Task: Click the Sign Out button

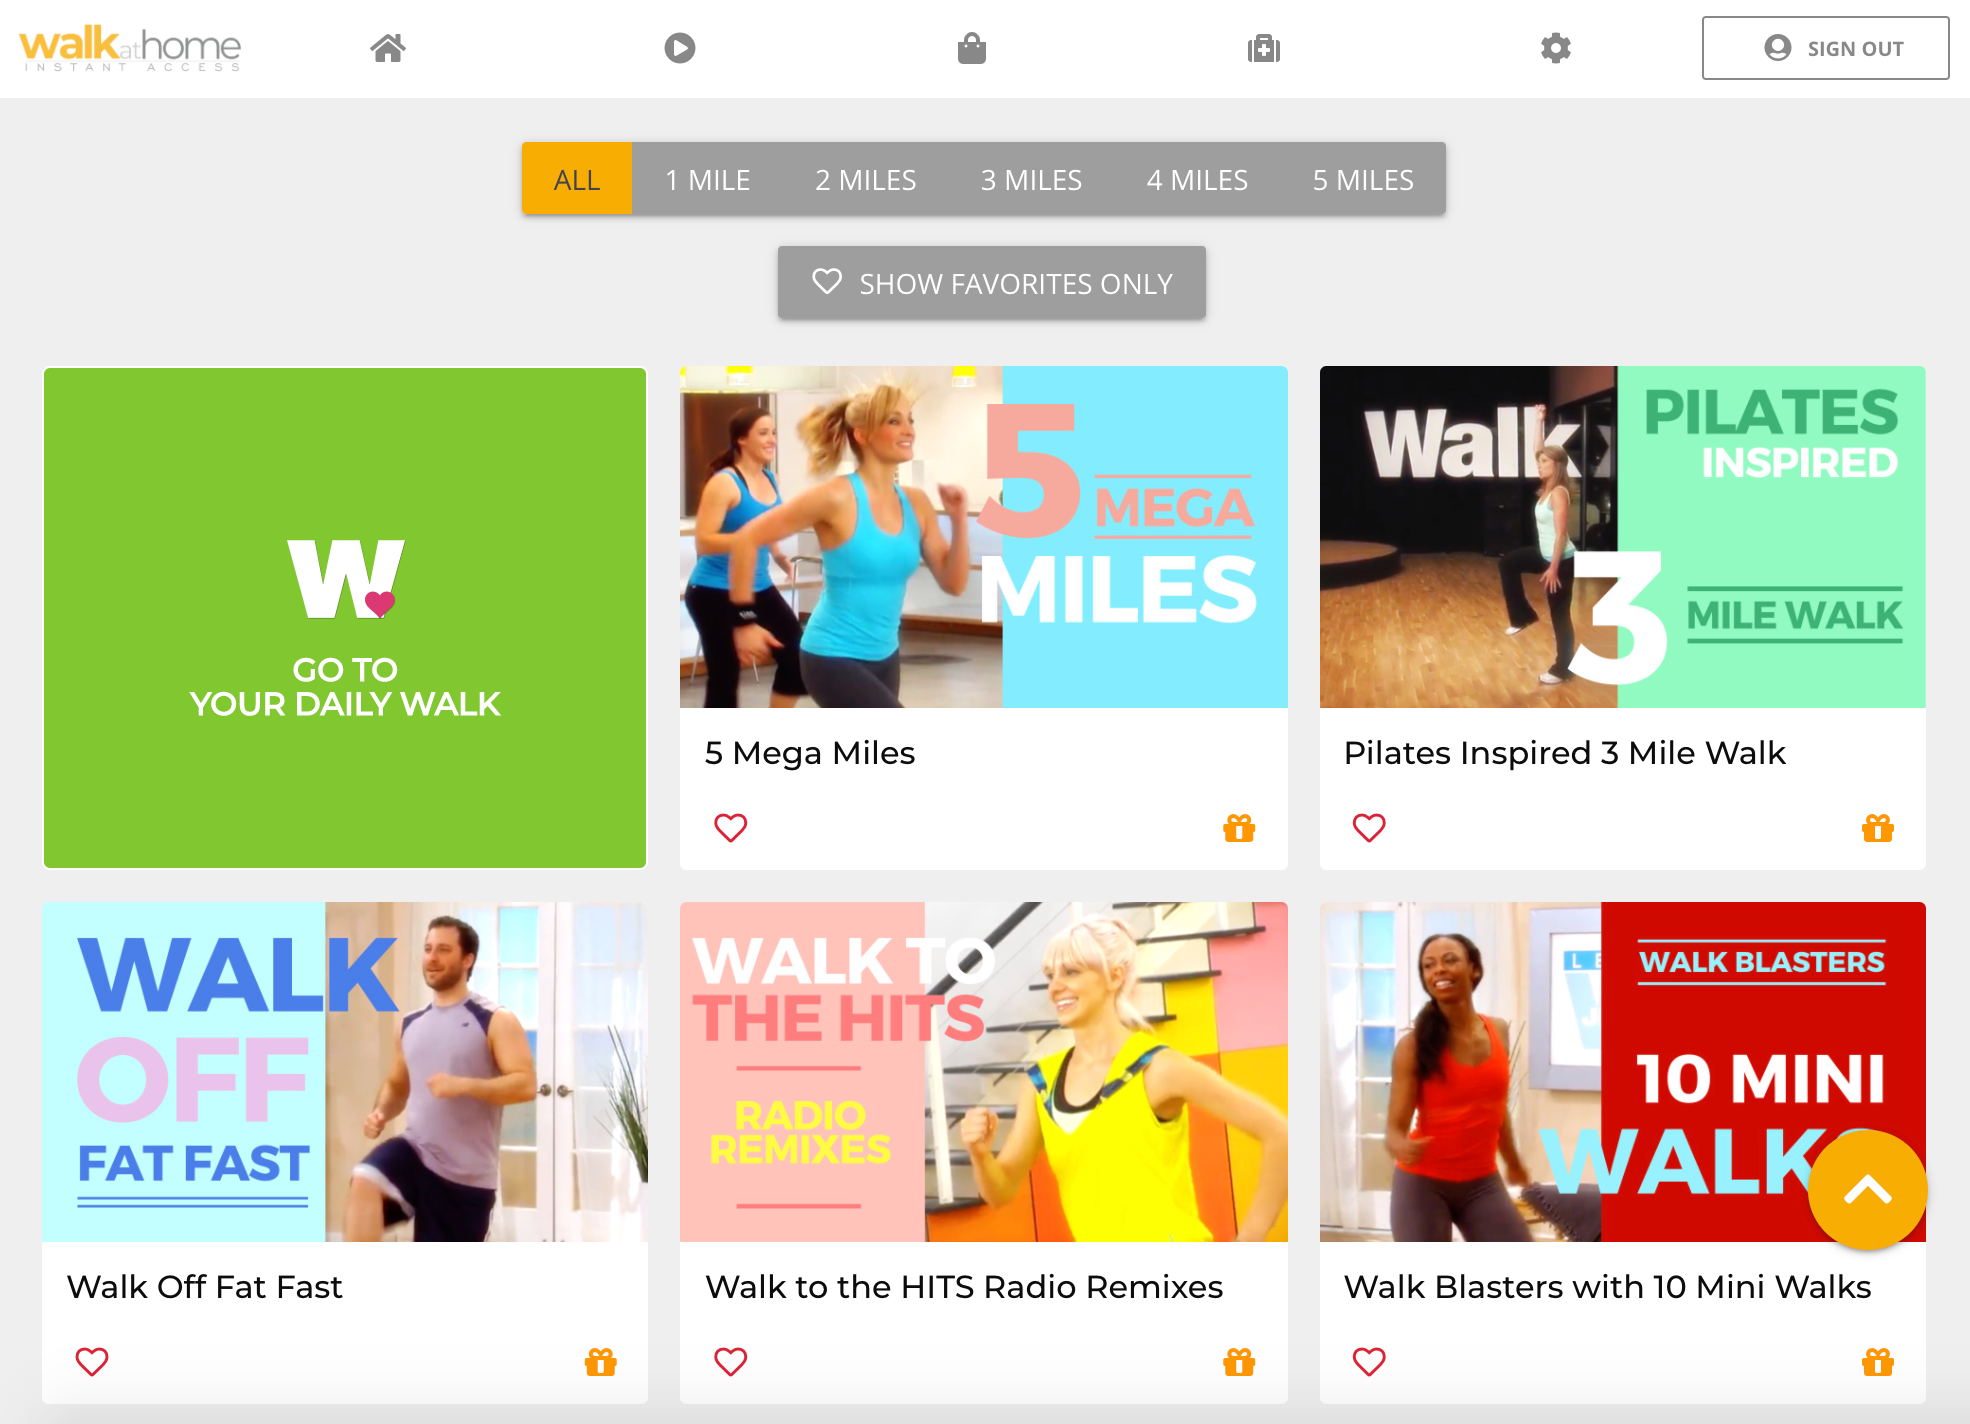Action: pos(1826,48)
